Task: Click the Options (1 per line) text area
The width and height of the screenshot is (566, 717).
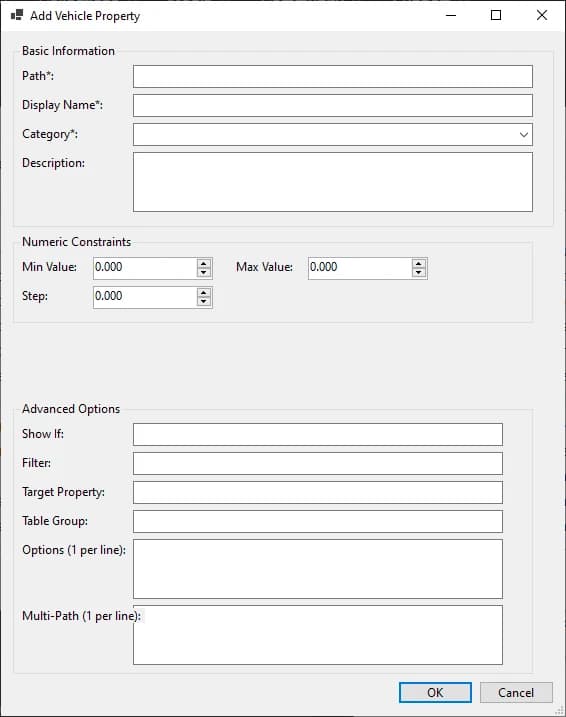Action: [318, 569]
